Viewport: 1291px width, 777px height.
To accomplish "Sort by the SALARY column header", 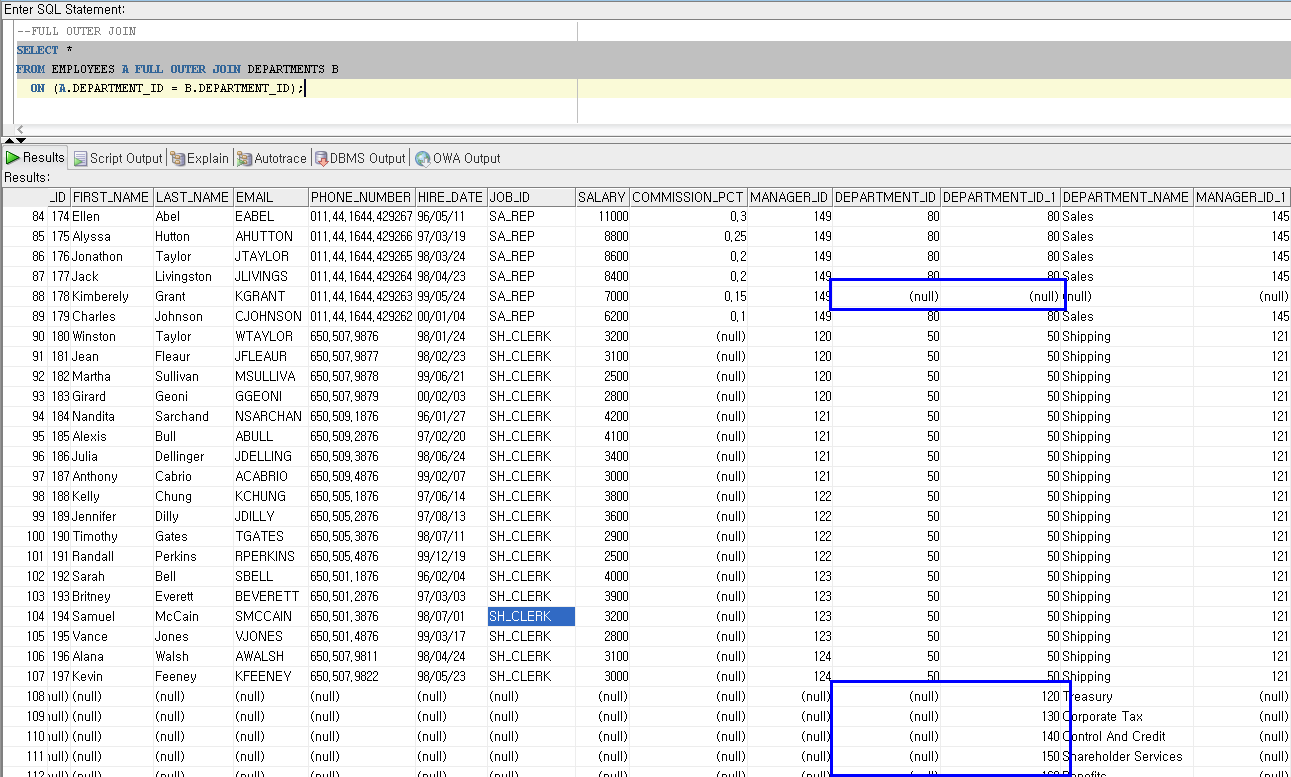I will point(601,197).
